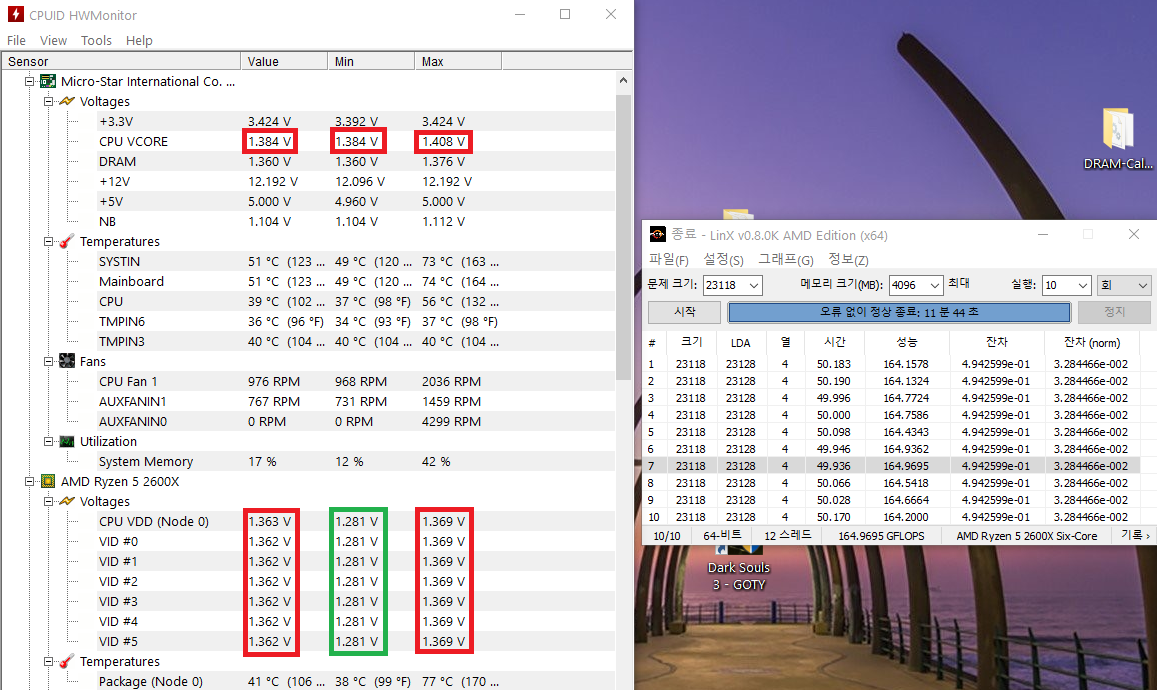Click the 성능 column header in LinX
The image size is (1157, 690).
click(x=907, y=342)
